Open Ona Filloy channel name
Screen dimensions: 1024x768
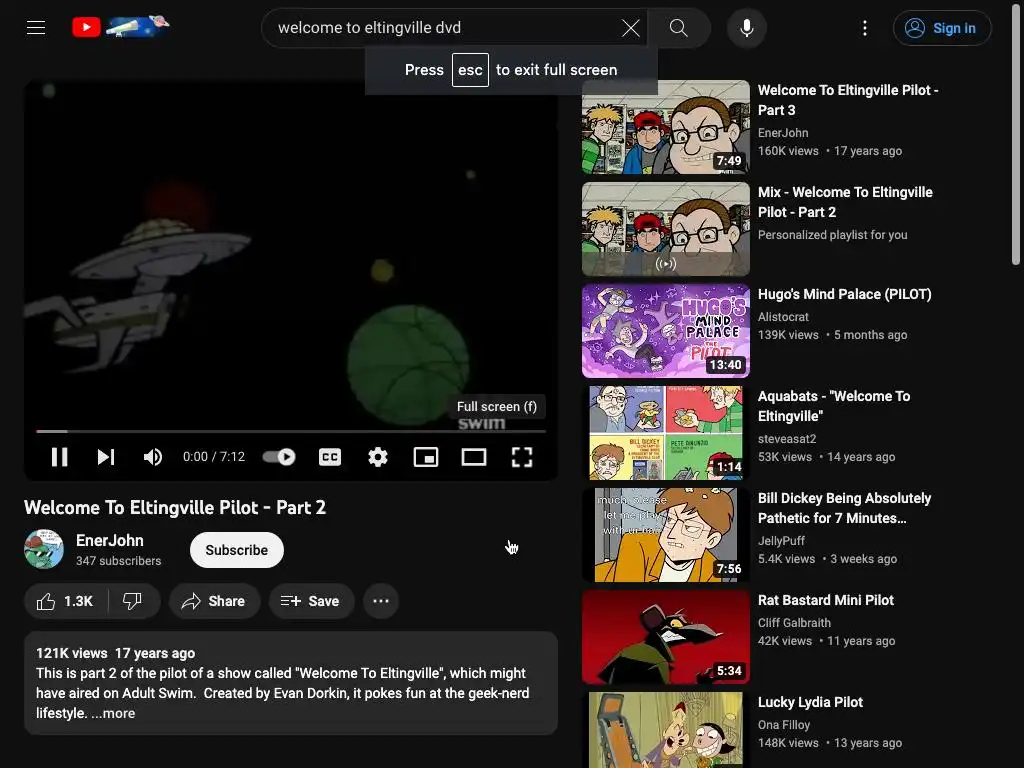click(x=784, y=725)
